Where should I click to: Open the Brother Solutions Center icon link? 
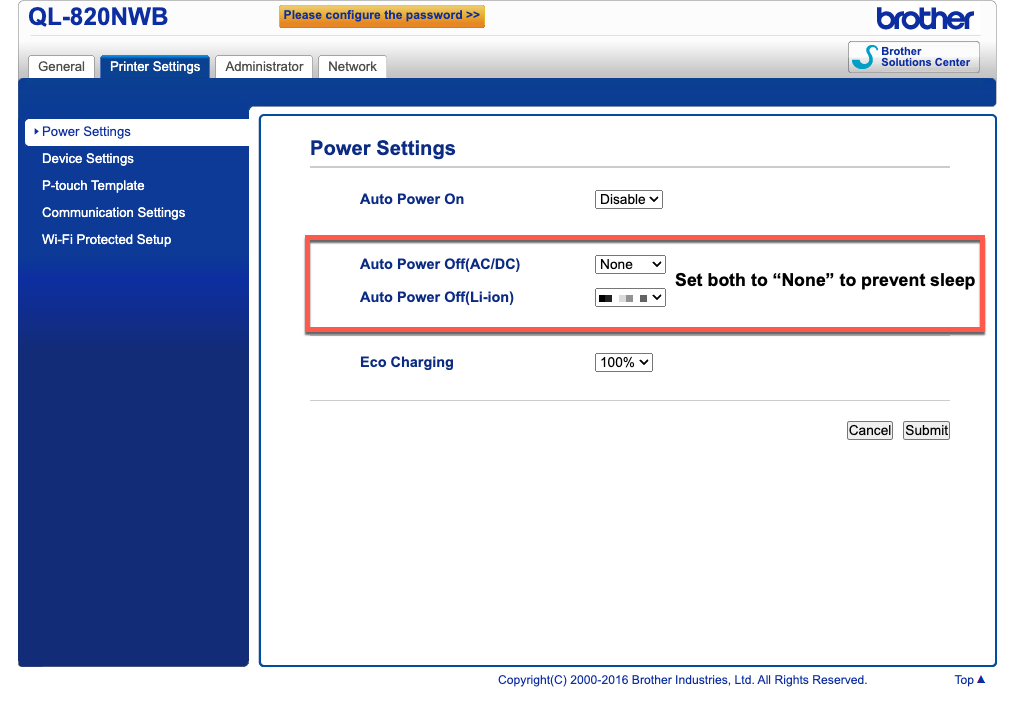(x=864, y=57)
